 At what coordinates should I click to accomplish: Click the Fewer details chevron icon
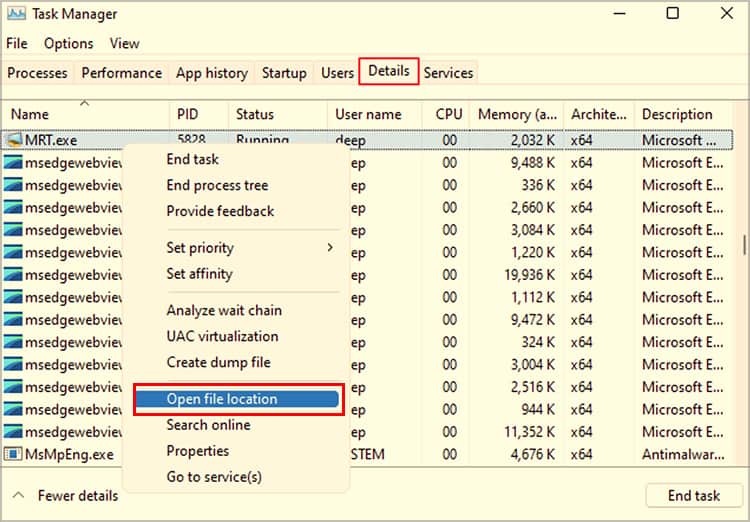18,495
